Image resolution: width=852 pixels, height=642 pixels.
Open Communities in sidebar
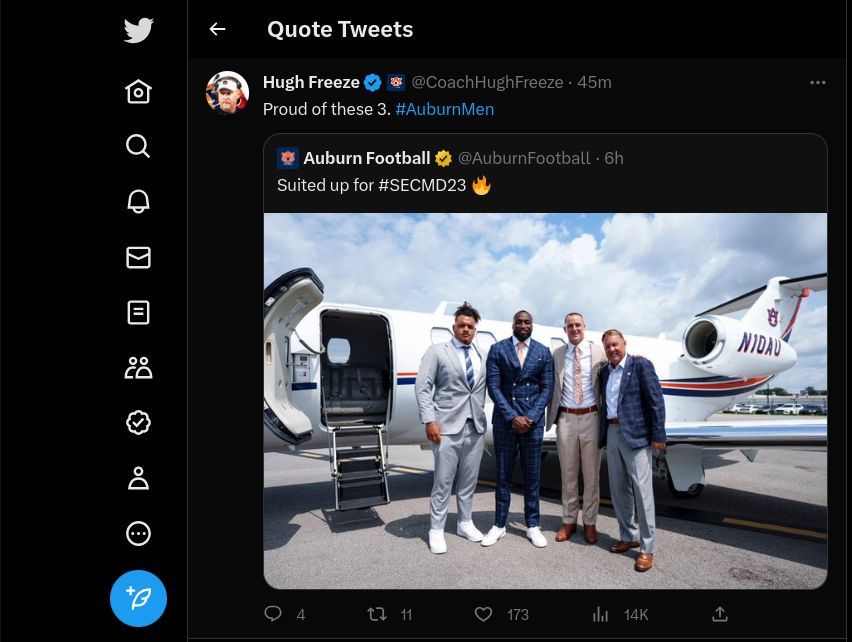coord(138,368)
